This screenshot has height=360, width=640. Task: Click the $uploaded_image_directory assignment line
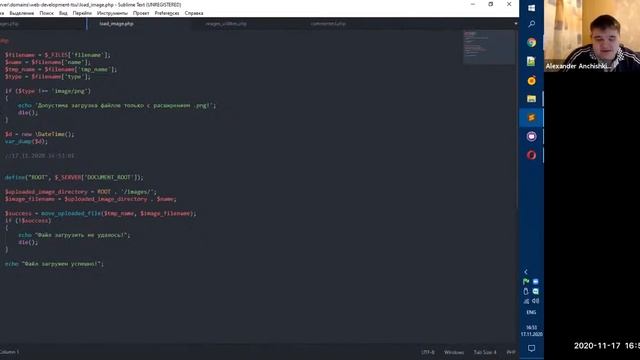(x=81, y=192)
